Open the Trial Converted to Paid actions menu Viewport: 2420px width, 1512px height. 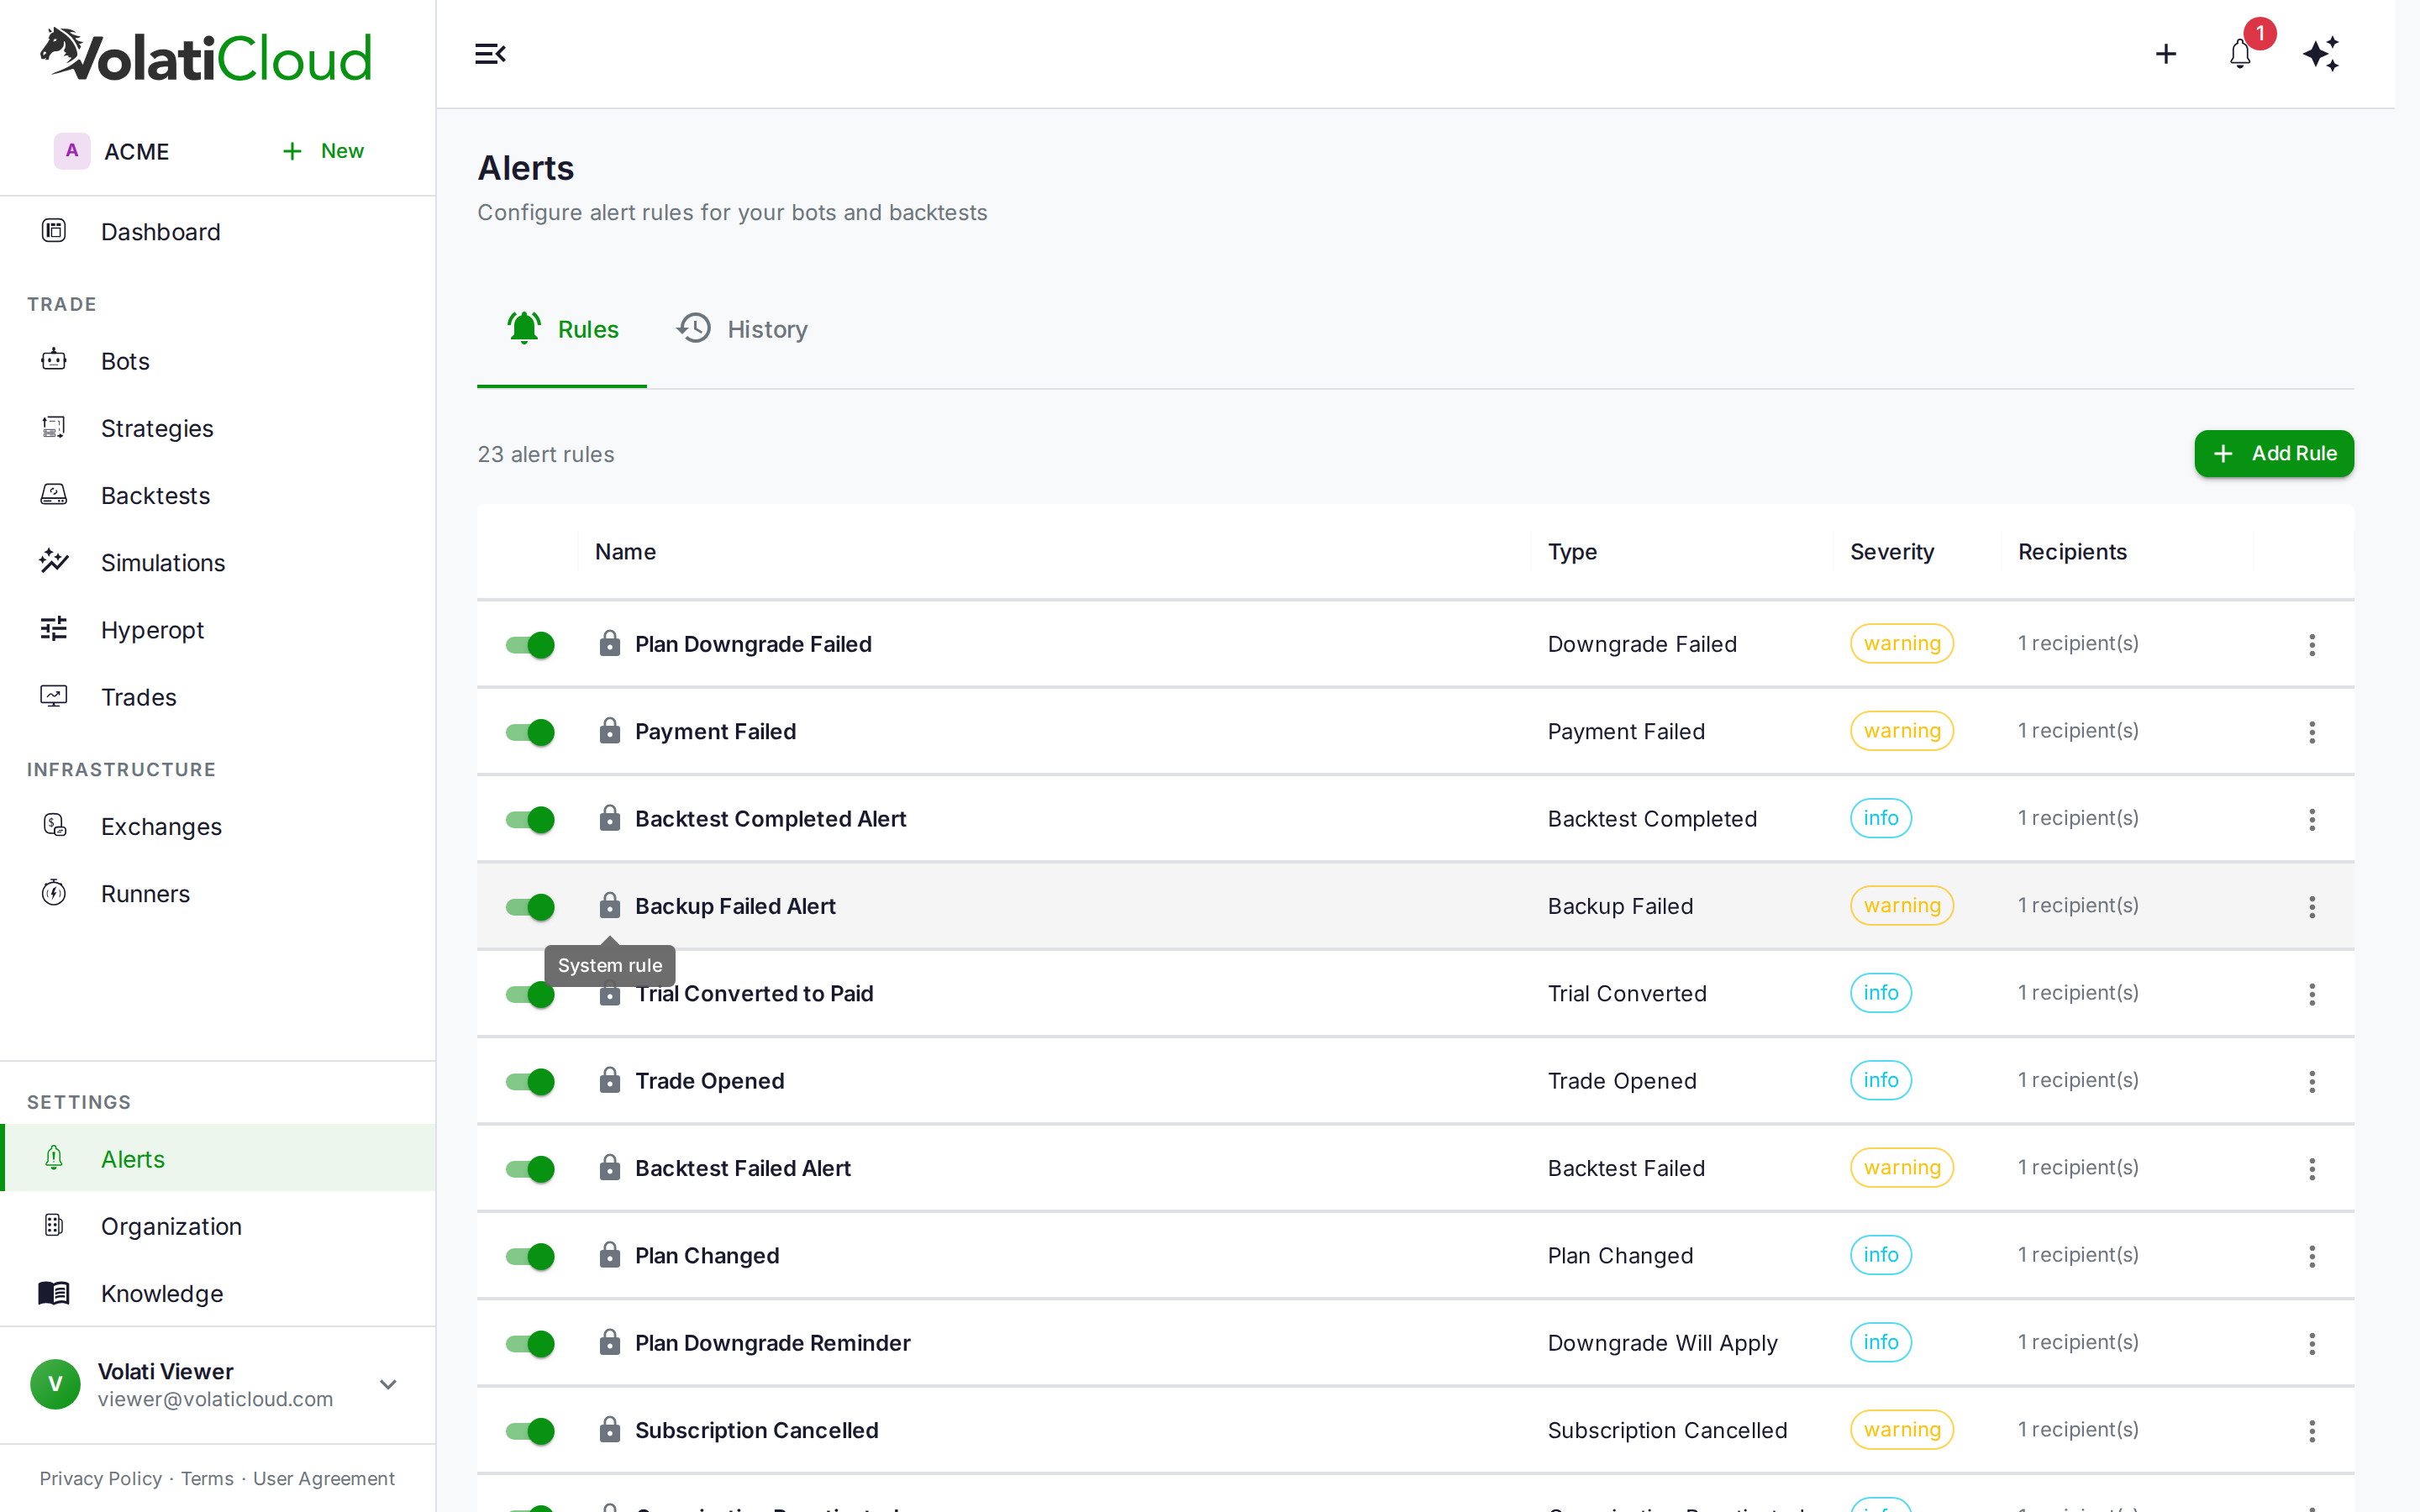[x=2312, y=994]
